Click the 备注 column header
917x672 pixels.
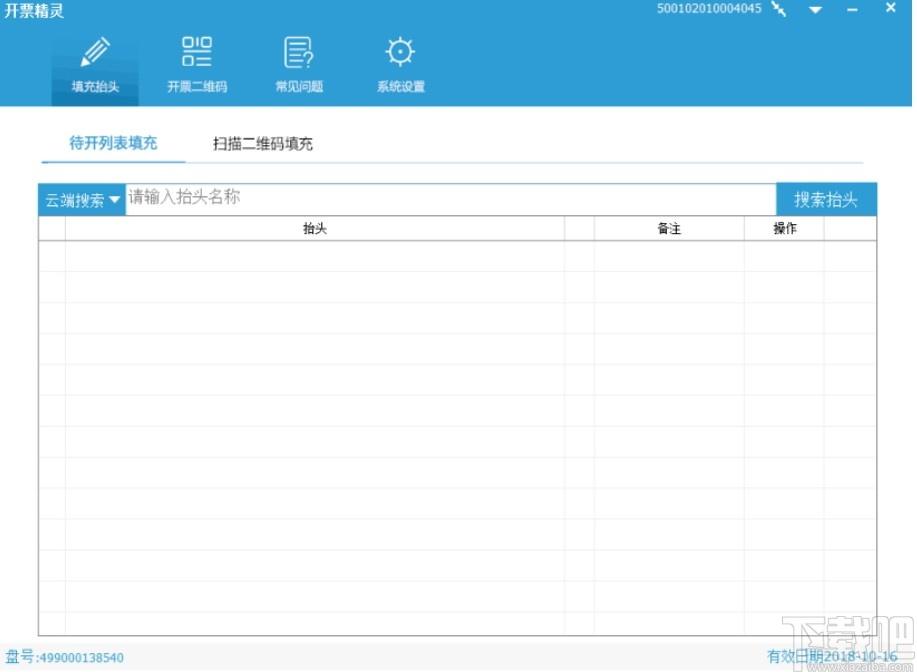[669, 229]
